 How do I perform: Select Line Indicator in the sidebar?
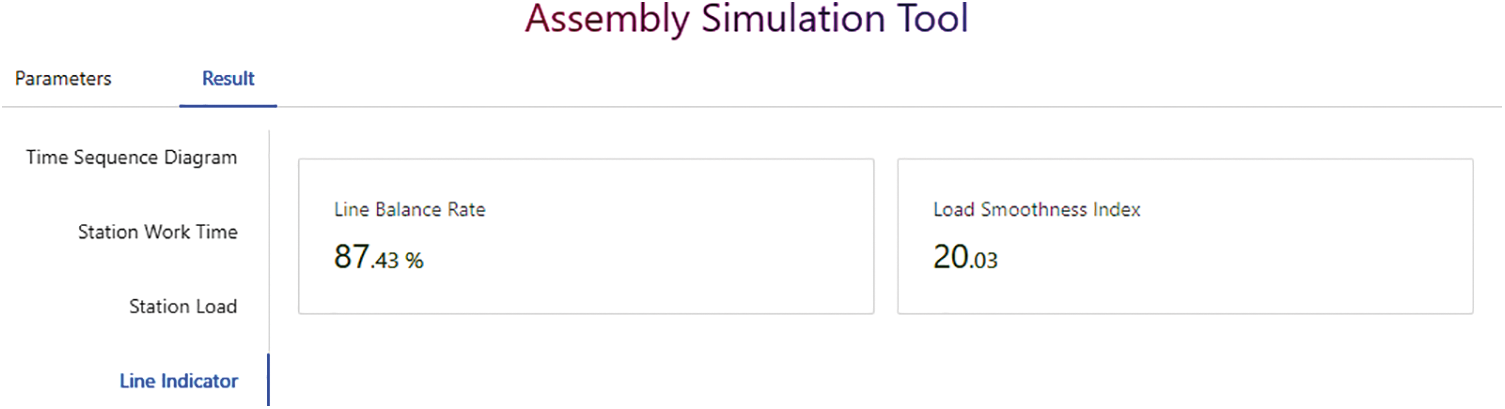tap(179, 381)
